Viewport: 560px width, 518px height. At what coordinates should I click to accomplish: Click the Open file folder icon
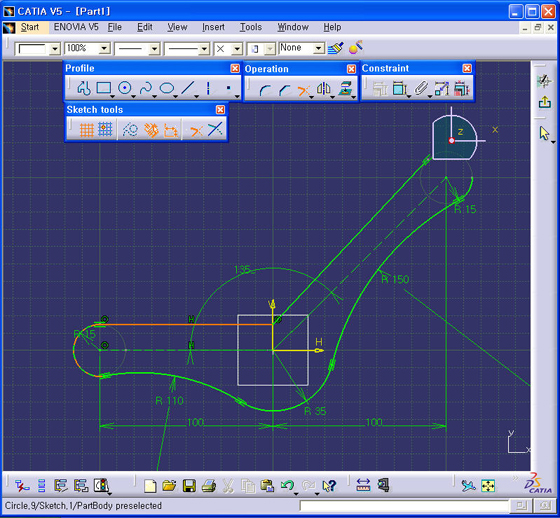pyautogui.click(x=169, y=485)
